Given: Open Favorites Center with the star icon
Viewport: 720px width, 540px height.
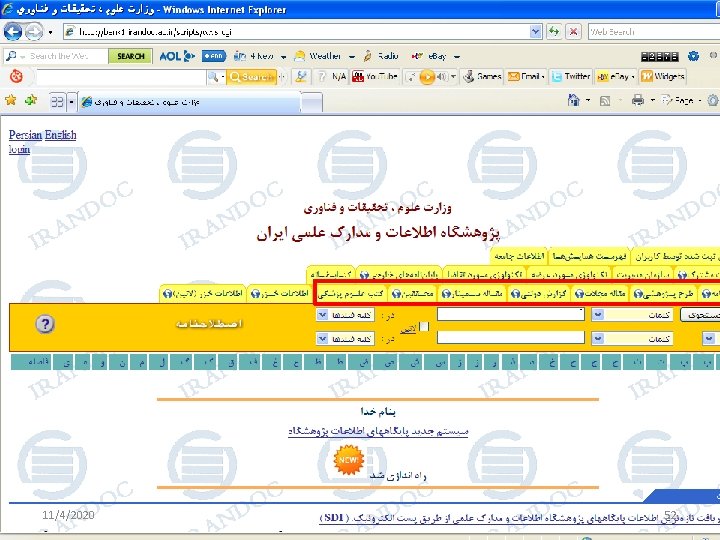Looking at the screenshot, I should click(11, 100).
